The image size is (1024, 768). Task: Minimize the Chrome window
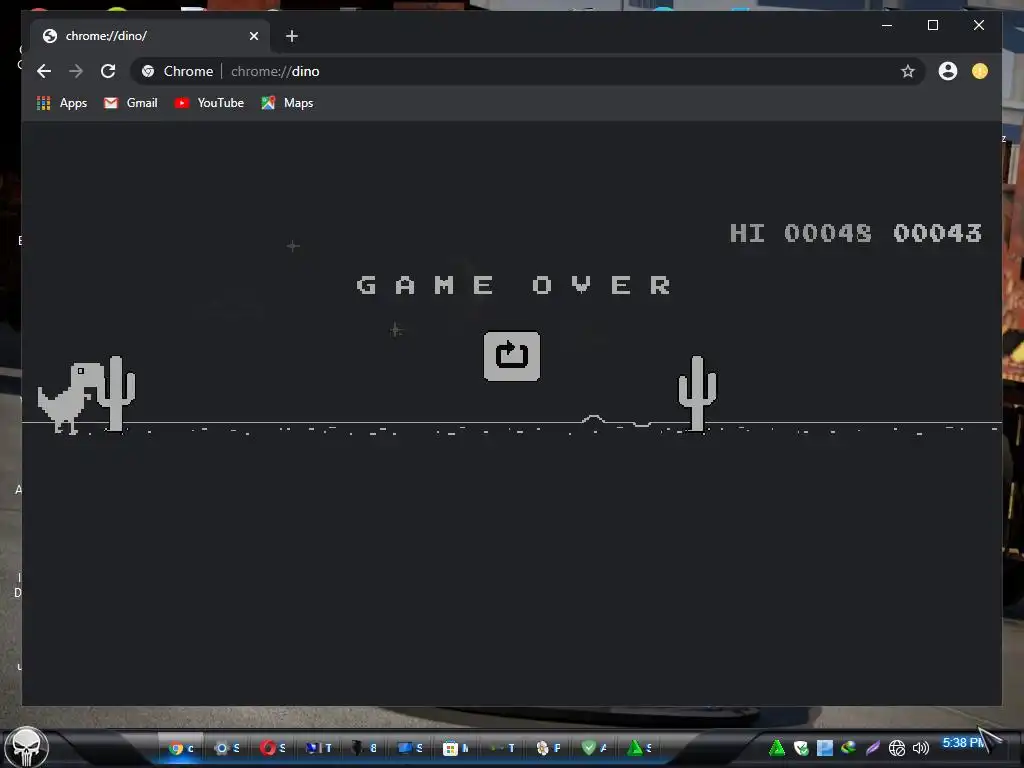[887, 25]
